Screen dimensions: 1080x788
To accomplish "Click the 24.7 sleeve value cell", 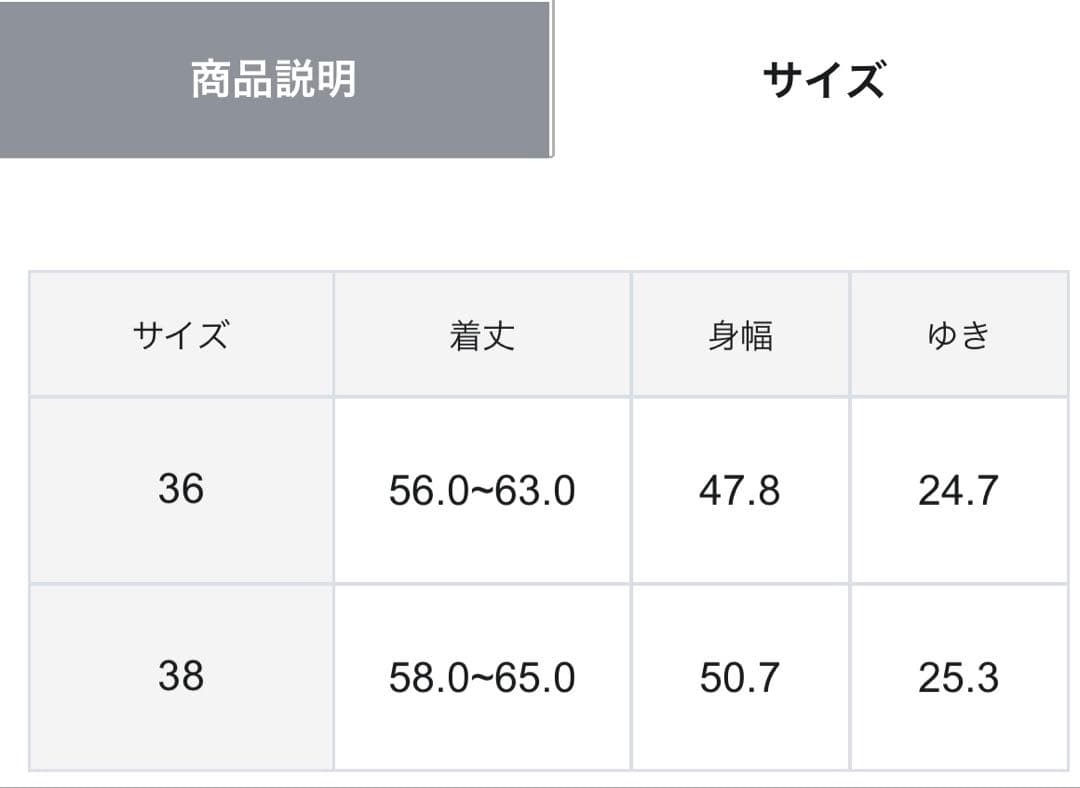I will coord(959,490).
